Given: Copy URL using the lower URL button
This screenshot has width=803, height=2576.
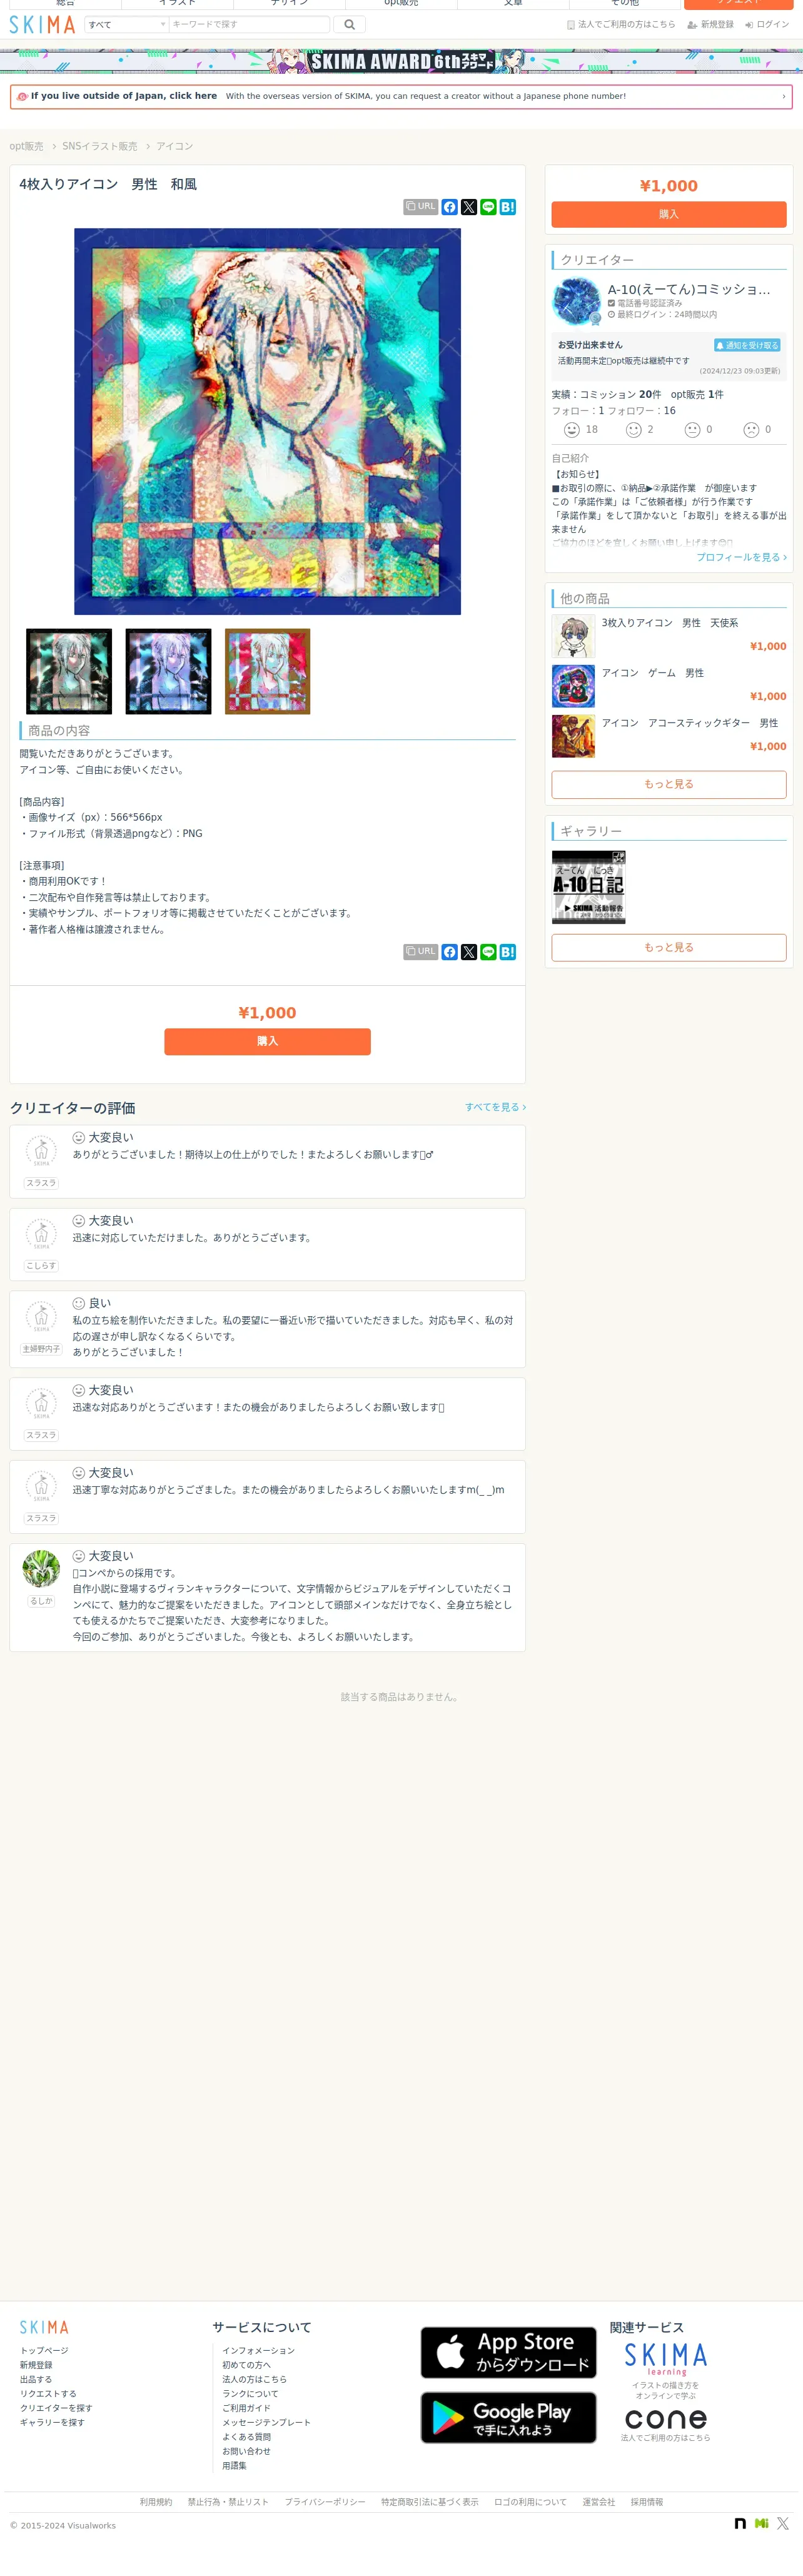Looking at the screenshot, I should 421,952.
